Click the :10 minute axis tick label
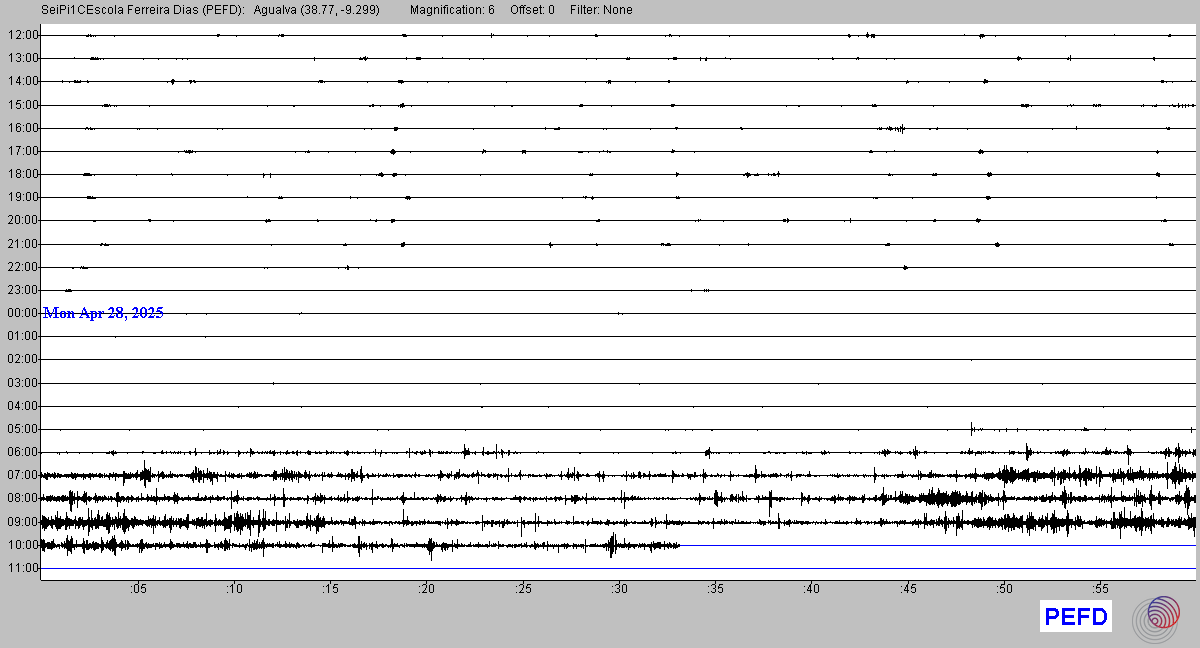 [x=233, y=588]
